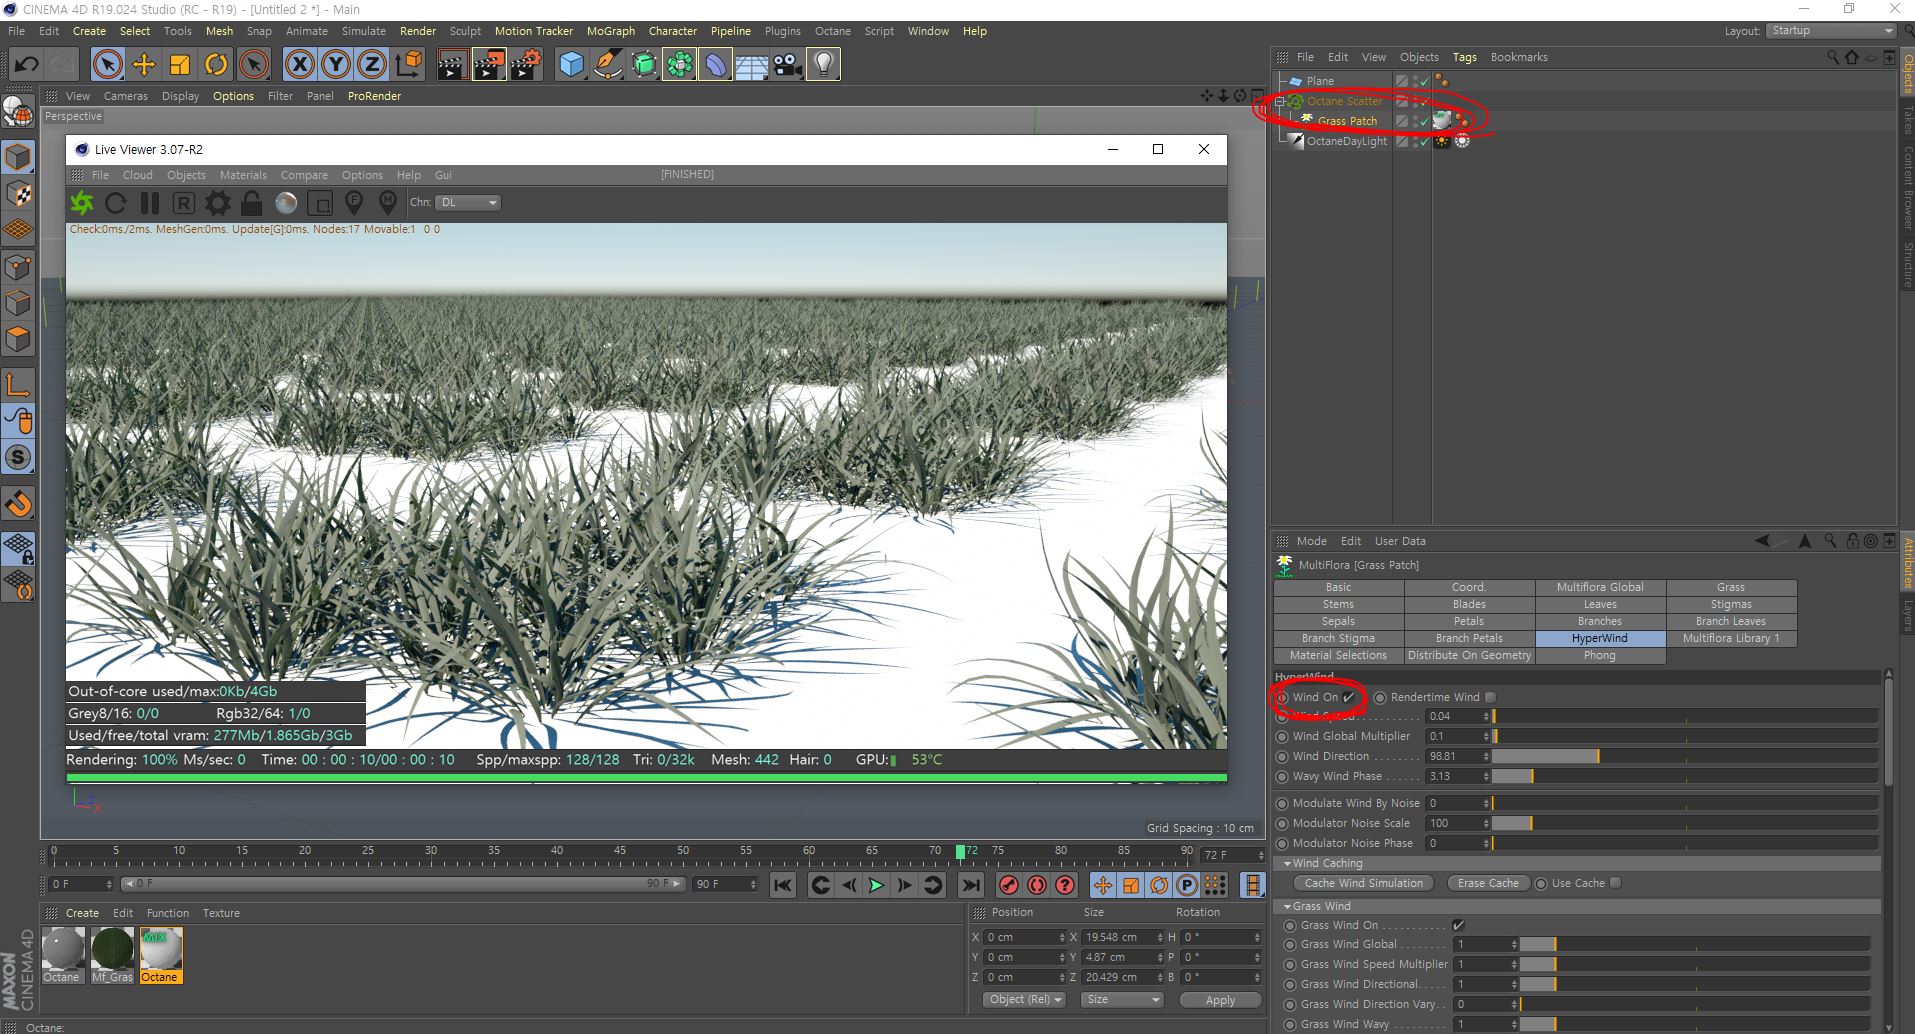Toggle Live Viewer clay mode sphere
The width and height of the screenshot is (1915, 1034).
(286, 203)
